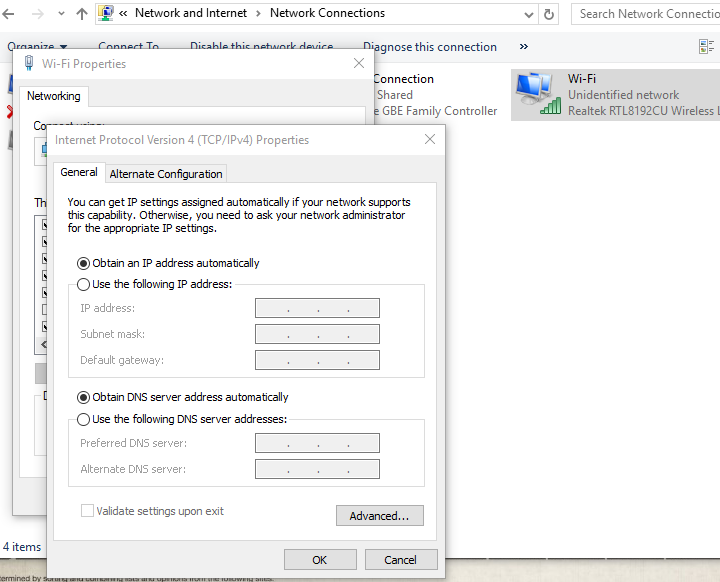
Task: Click the 4 items status text
Action: pyautogui.click(x=22, y=547)
